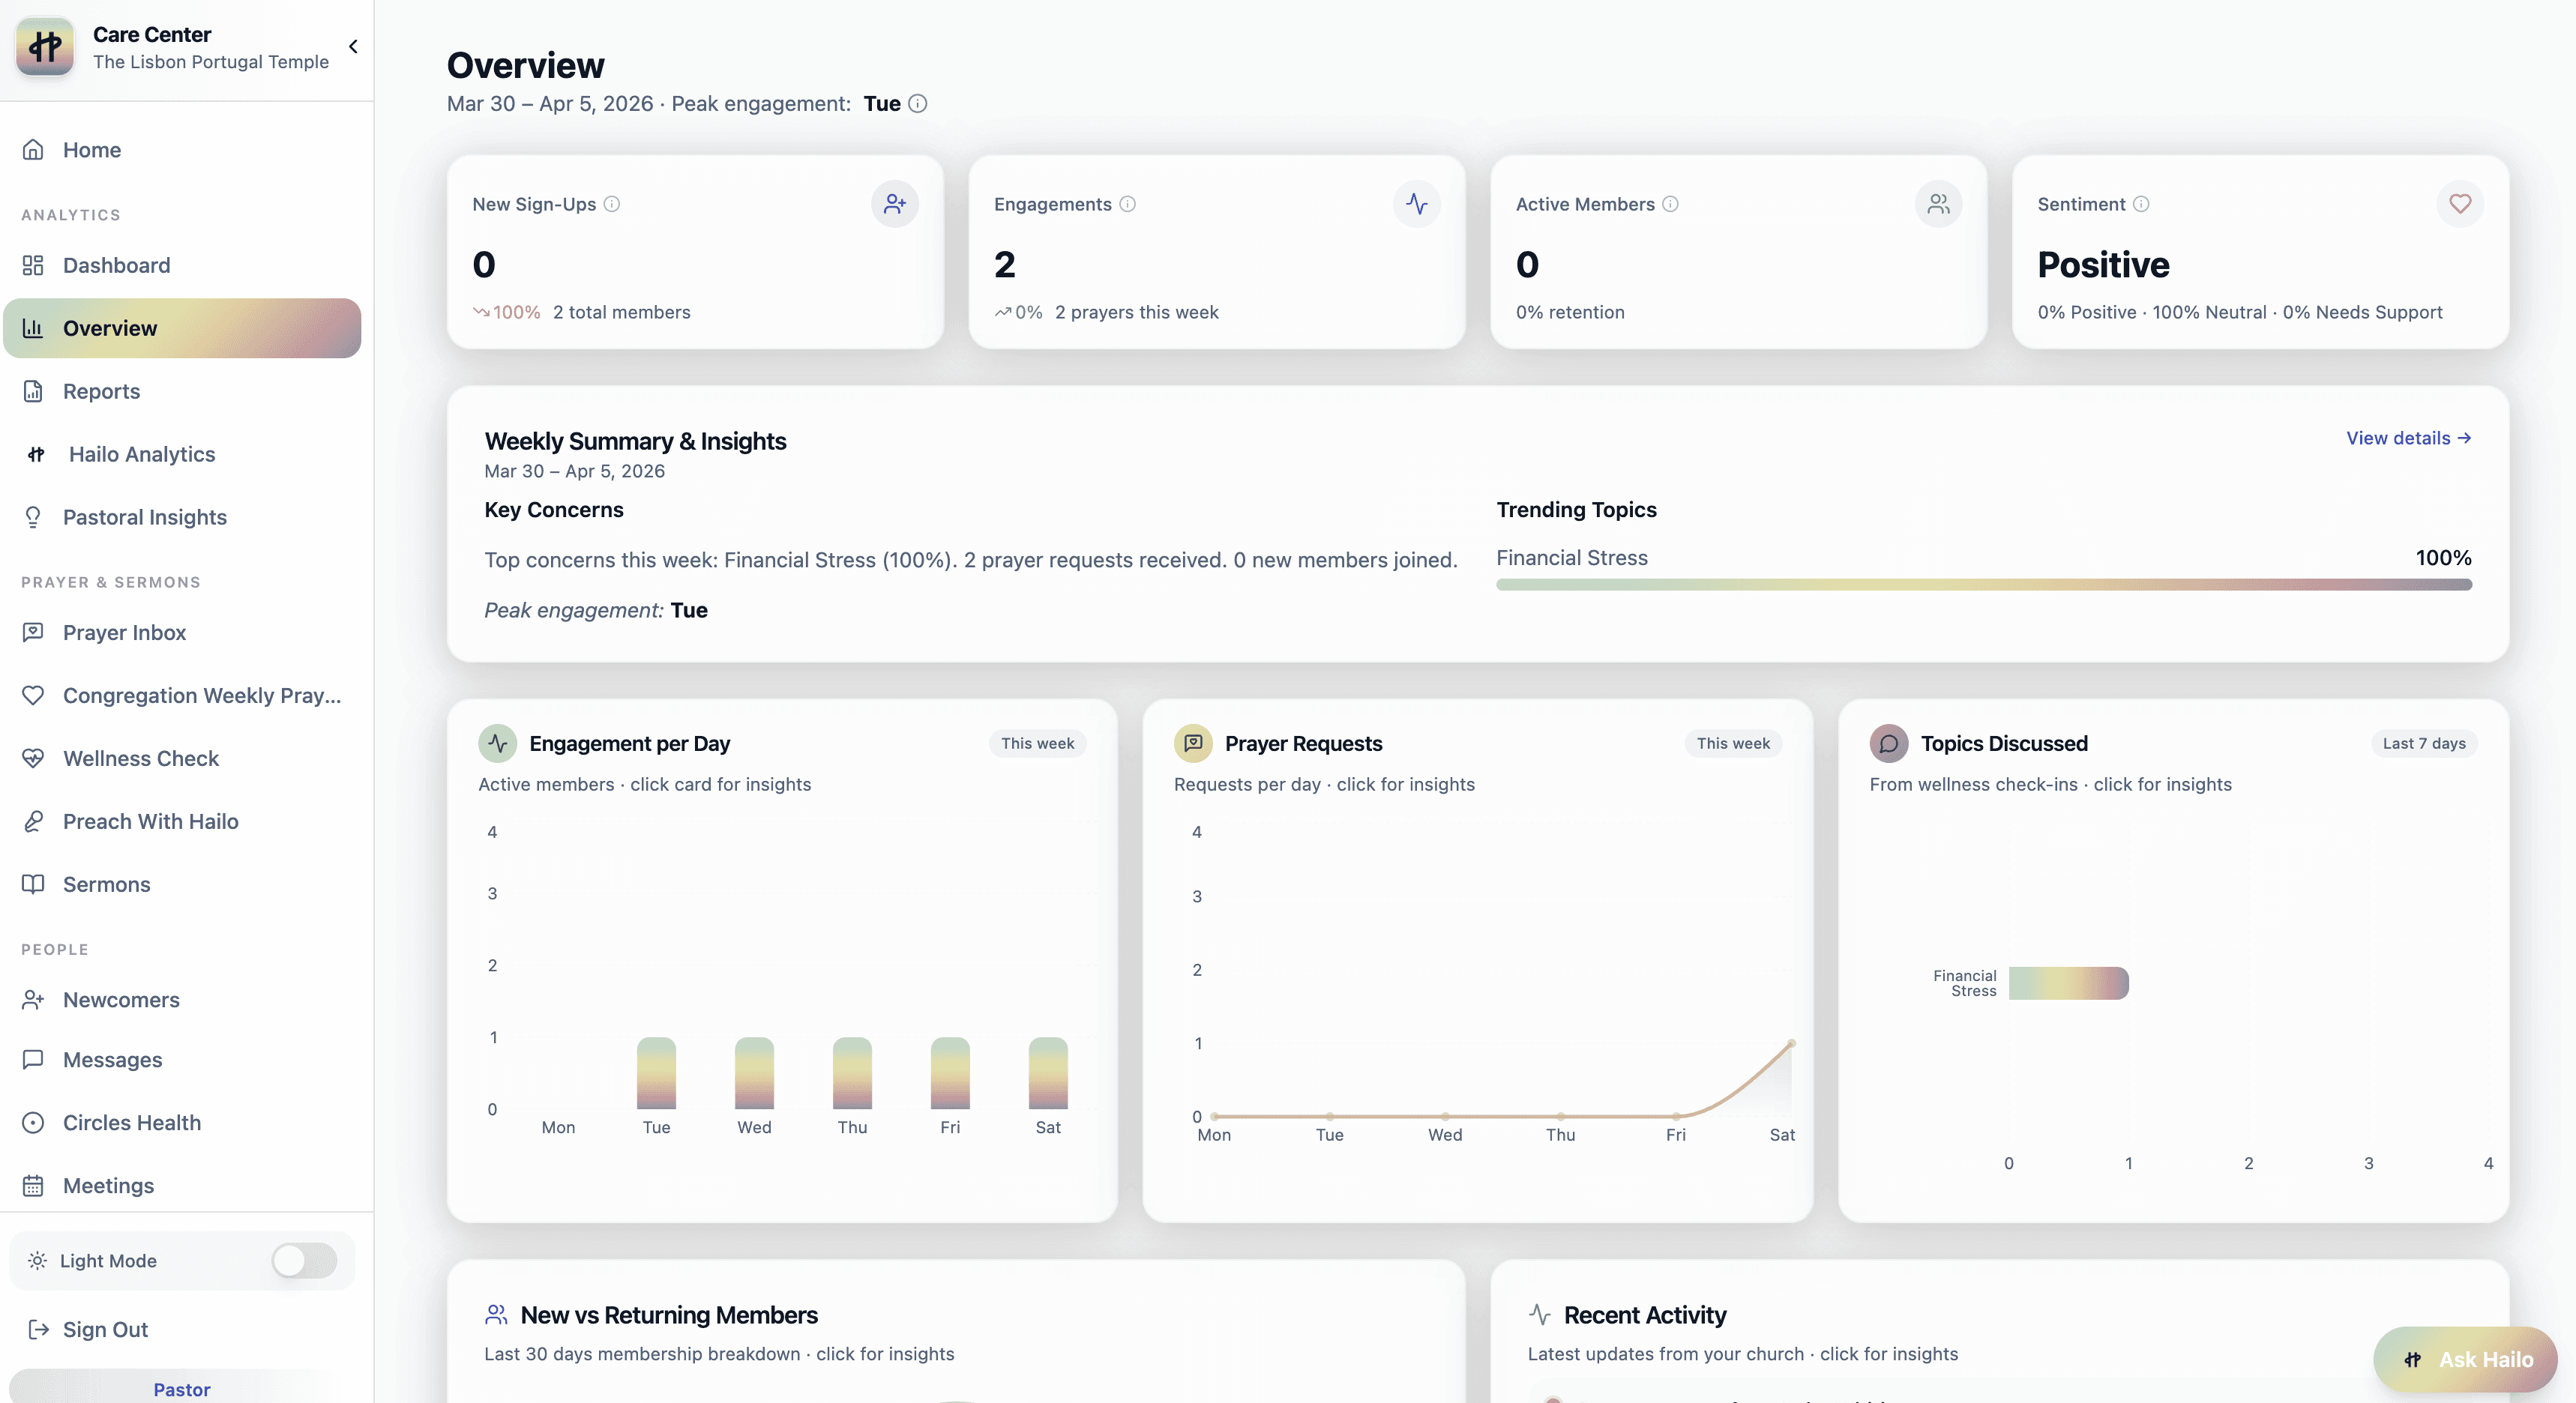The image size is (2576, 1403).
Task: Click the Financial Stress trending progress bar
Action: pyautogui.click(x=1983, y=584)
